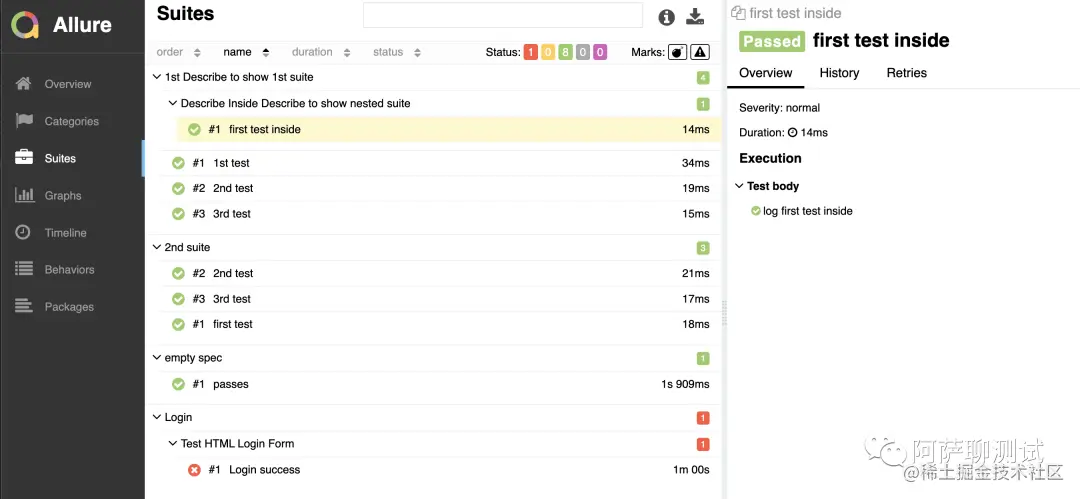
Task: Open the Packages sidebar menu item
Action: click(72, 307)
